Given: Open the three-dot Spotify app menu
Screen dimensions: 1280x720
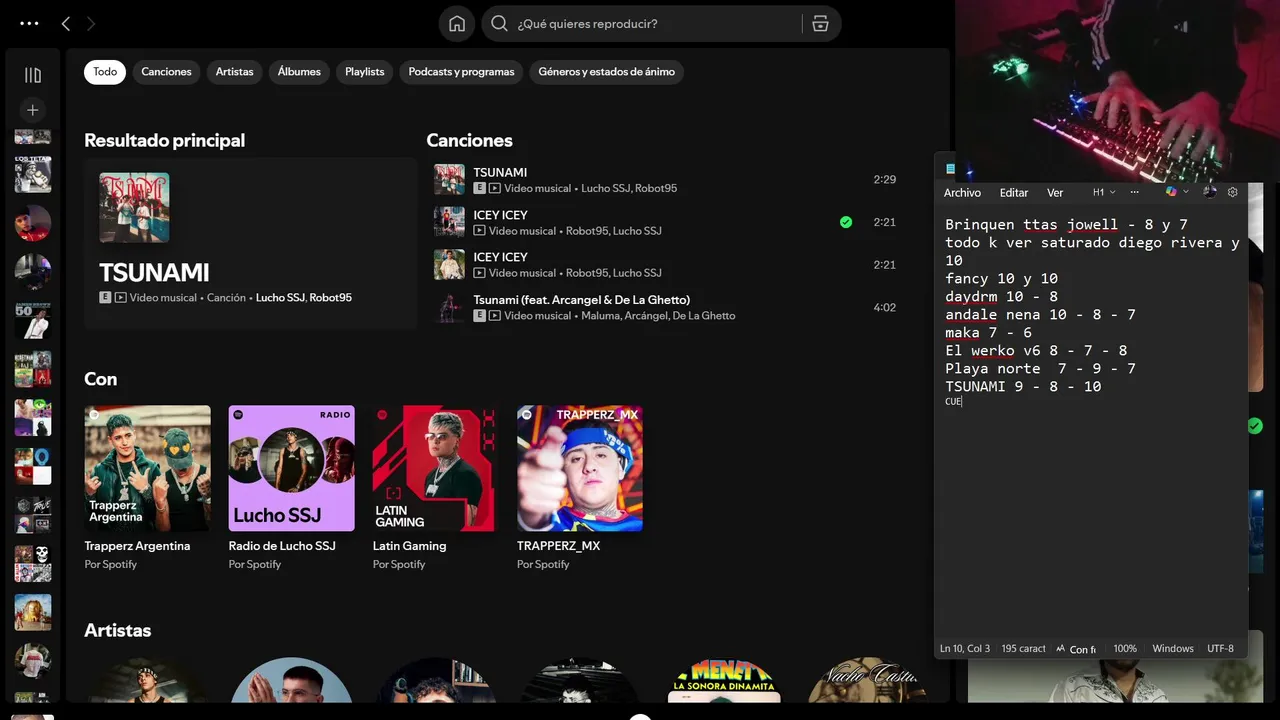Looking at the screenshot, I should pyautogui.click(x=29, y=23).
